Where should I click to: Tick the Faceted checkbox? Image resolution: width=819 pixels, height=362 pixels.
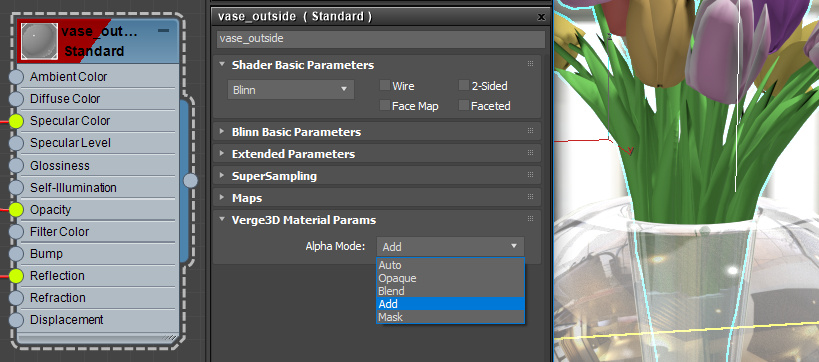[464, 106]
